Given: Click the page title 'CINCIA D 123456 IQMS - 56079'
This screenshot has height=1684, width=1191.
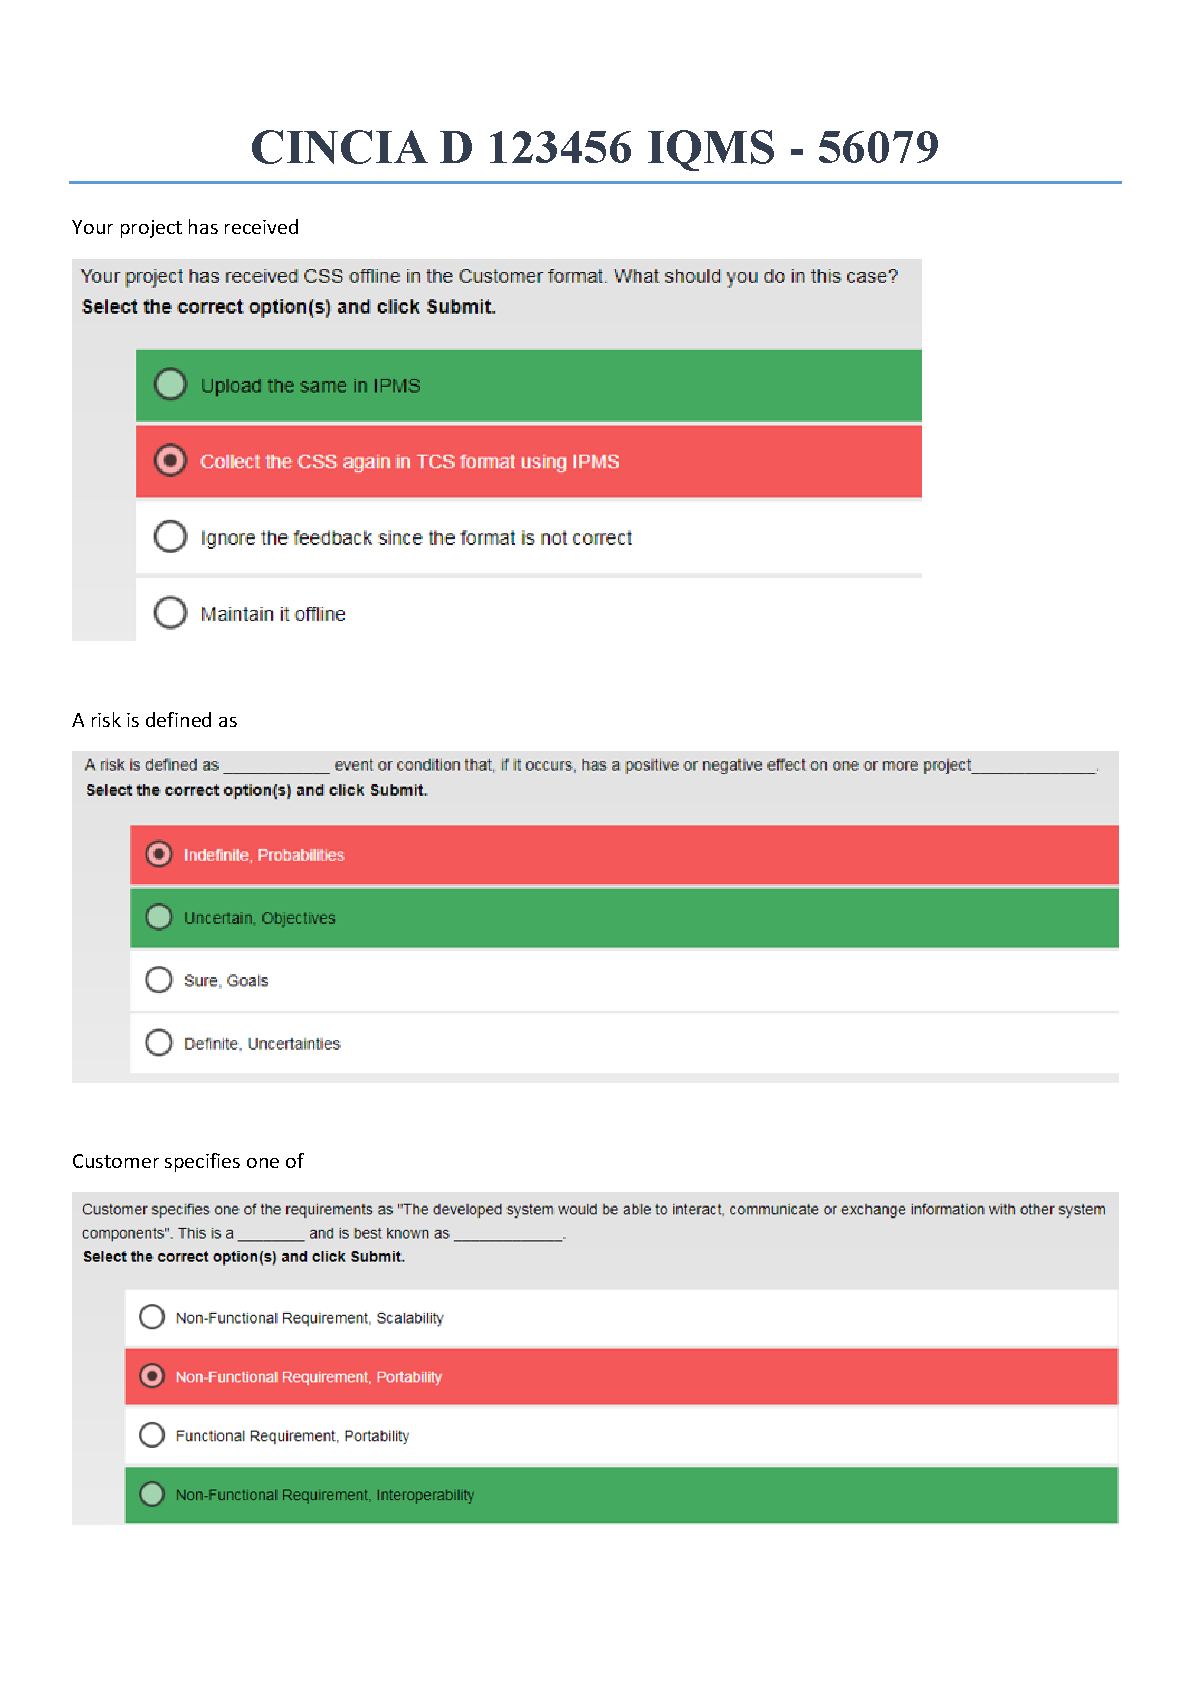Looking at the screenshot, I should click(595, 148).
